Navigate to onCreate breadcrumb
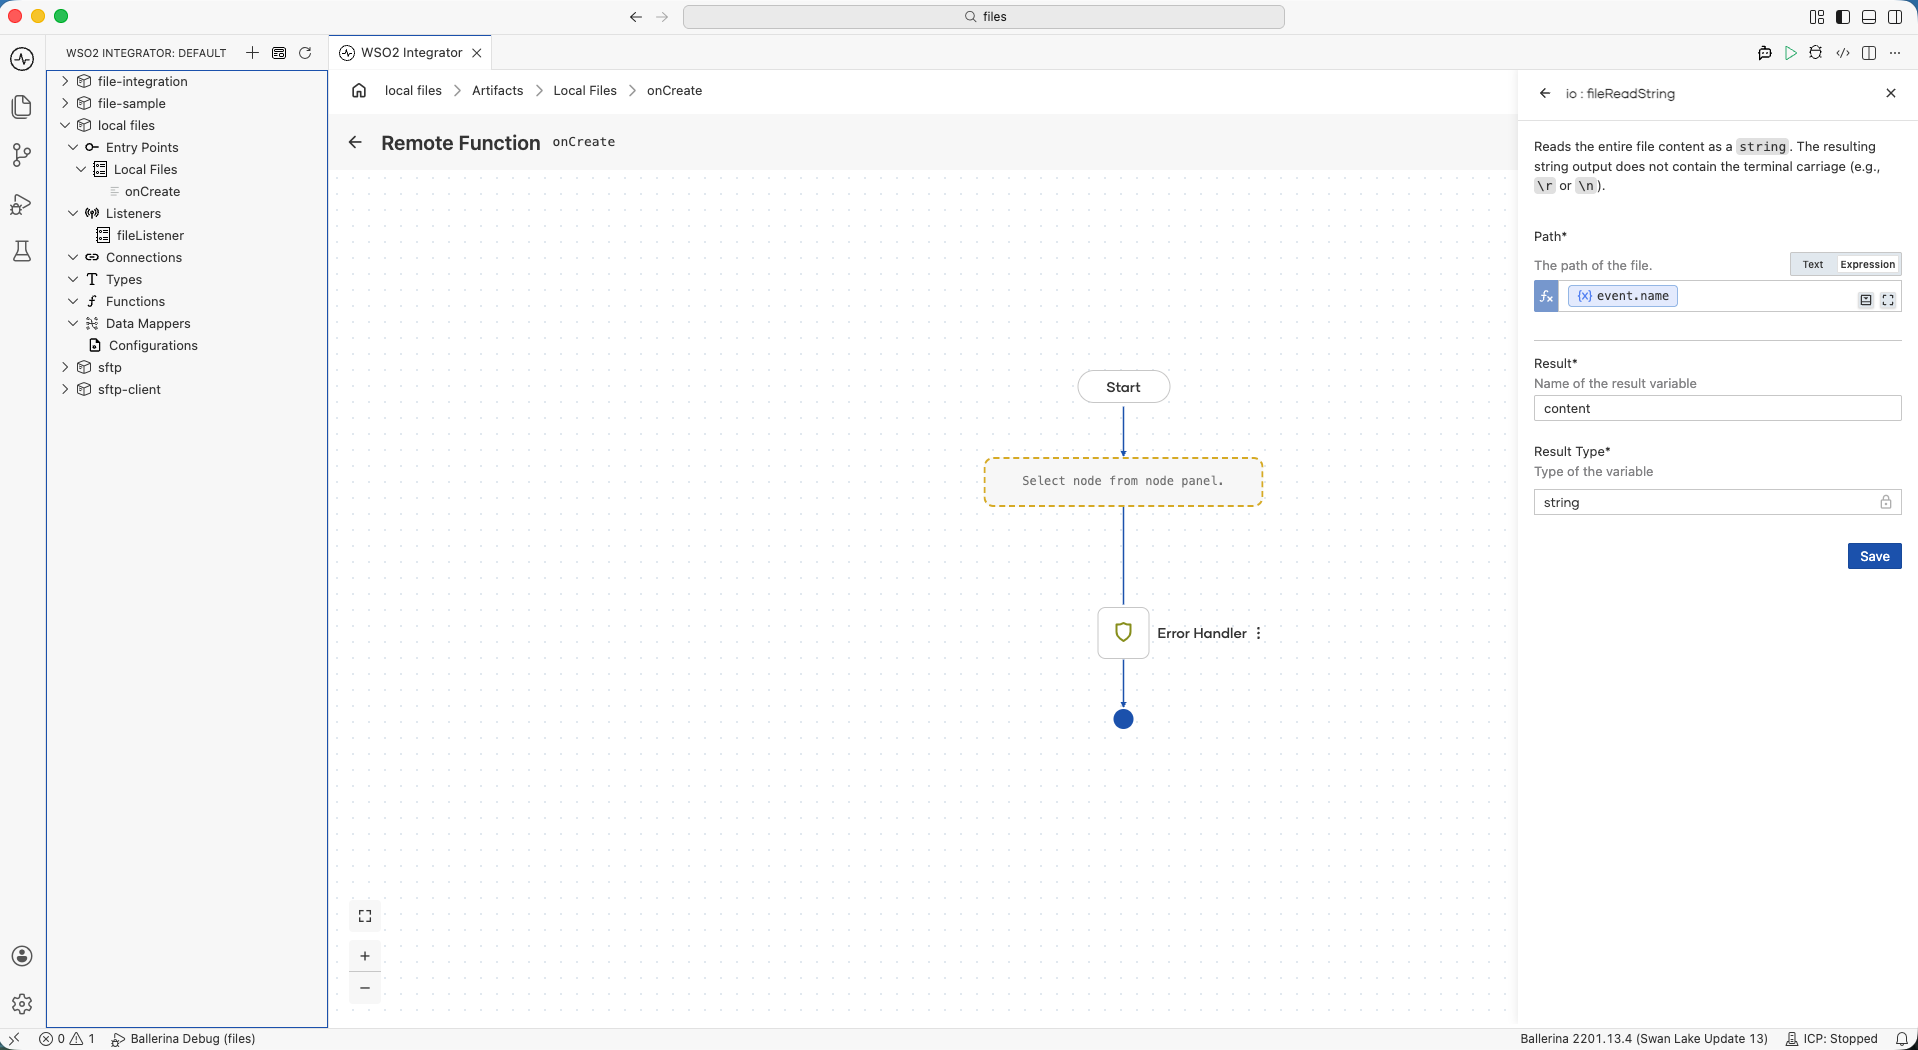Screen dimensions: 1918x1050 click(x=674, y=90)
